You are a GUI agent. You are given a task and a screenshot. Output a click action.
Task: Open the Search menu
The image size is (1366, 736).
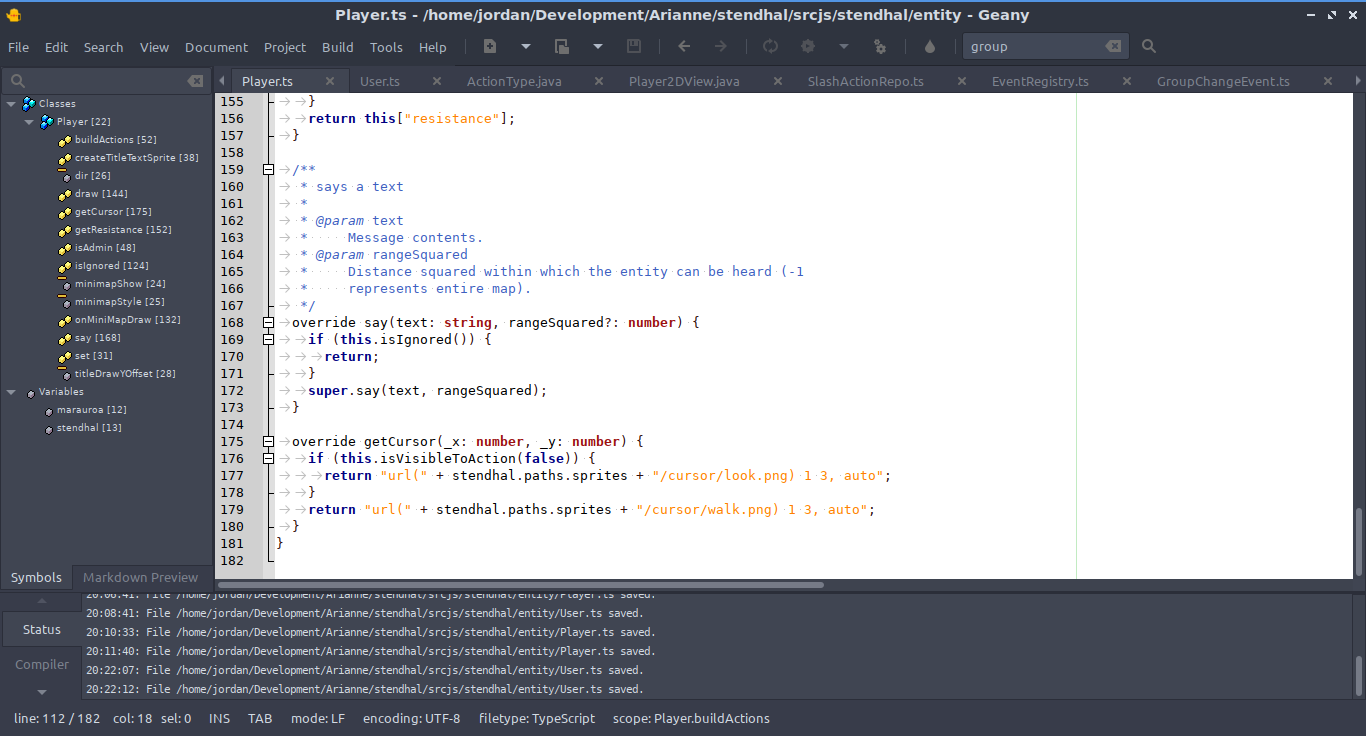[x=103, y=47]
